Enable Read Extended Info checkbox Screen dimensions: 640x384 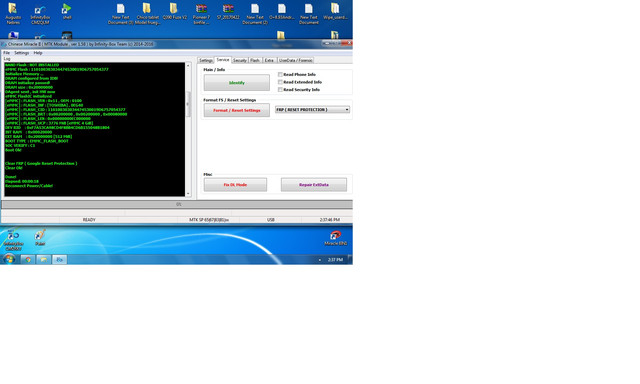(280, 82)
